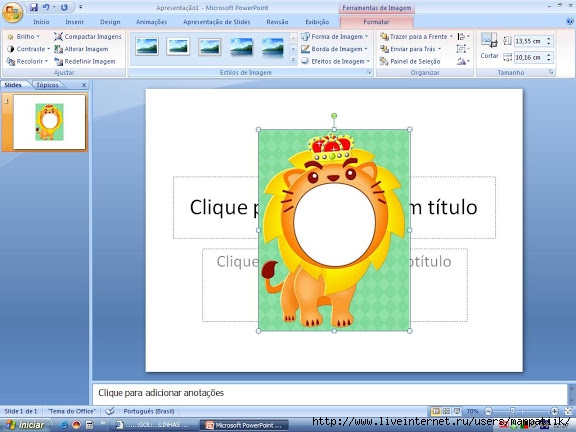576x432 pixels.
Task: Click the Redo/Repeat icon
Action: (x=64, y=7)
